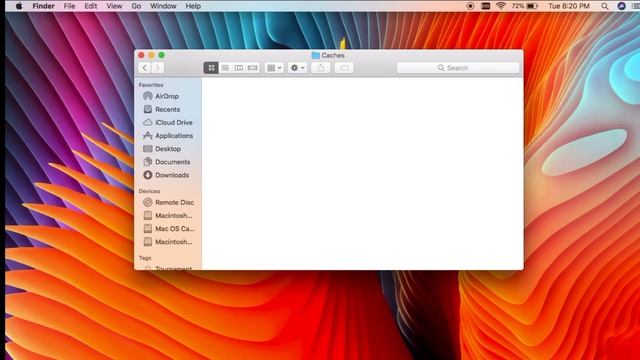Select Recents in the sidebar
The image size is (640, 360).
click(168, 109)
